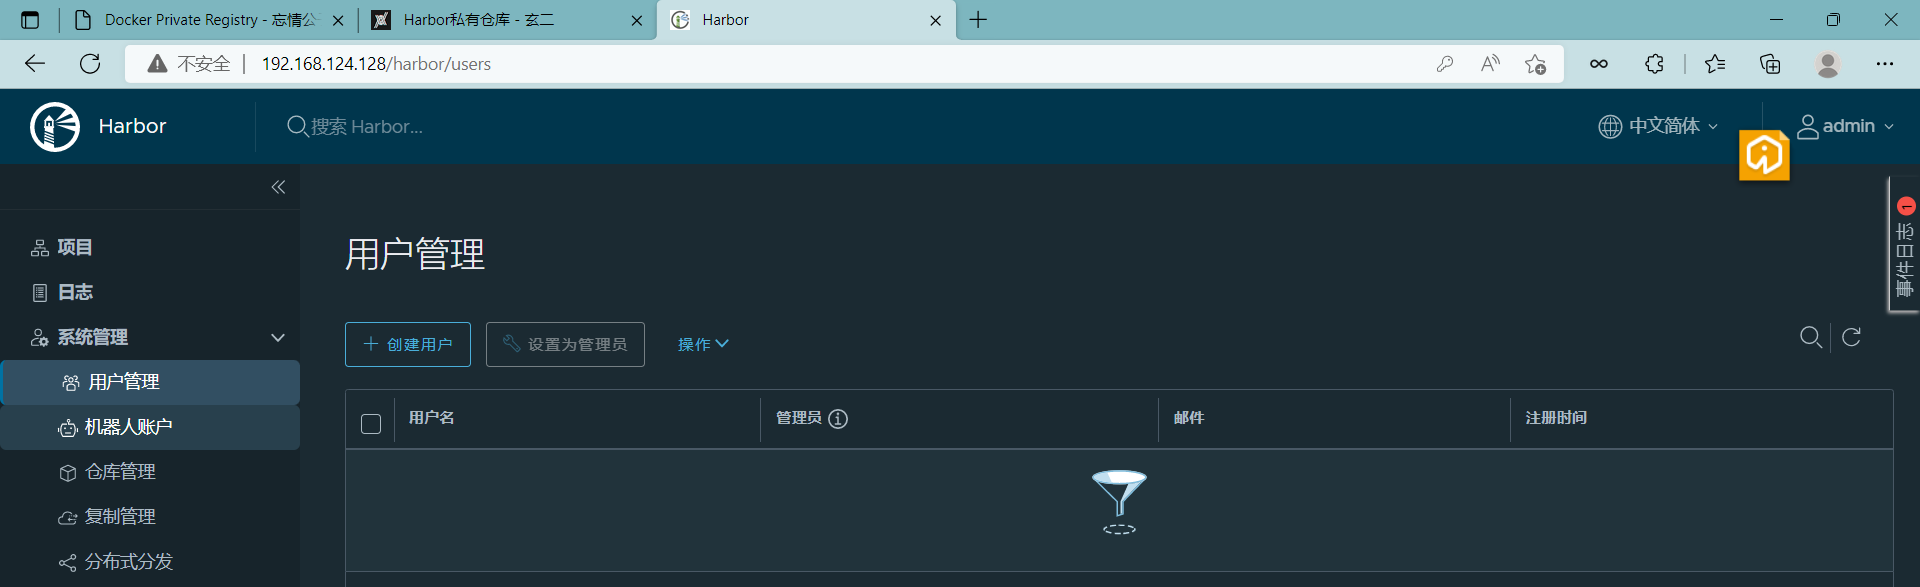
Task: Collapse the sidebar with double chevron
Action: (278, 187)
